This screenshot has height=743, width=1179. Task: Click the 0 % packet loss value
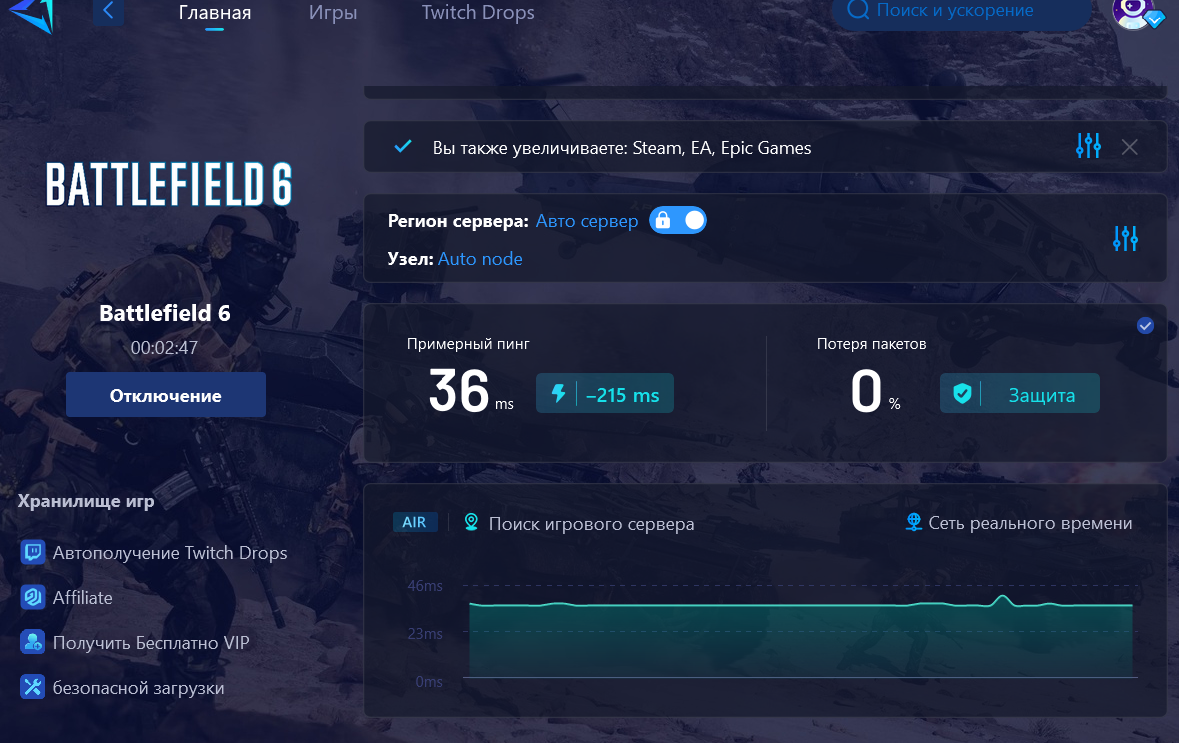[874, 392]
